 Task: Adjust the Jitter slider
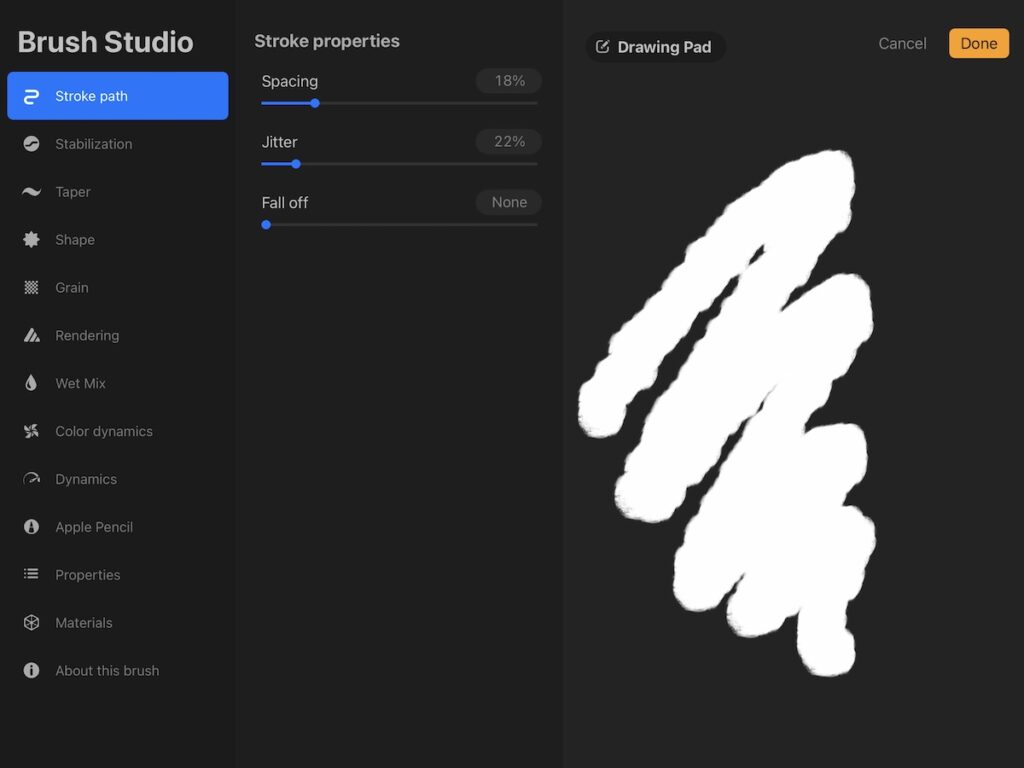(x=295, y=164)
